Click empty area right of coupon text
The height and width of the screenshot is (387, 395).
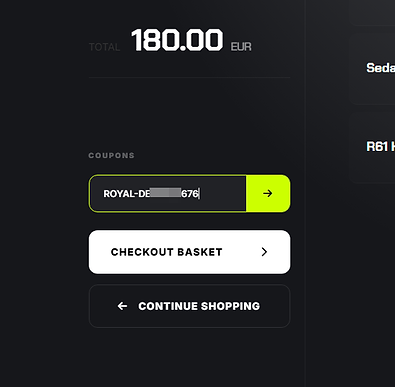tap(223, 193)
